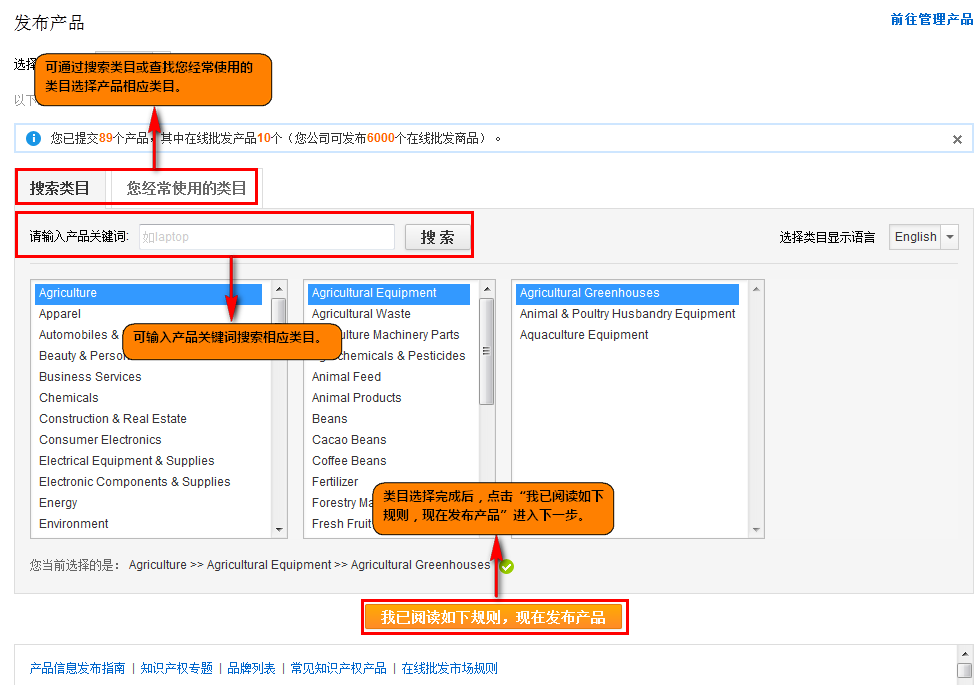The image size is (978, 685).
Task: Switch to 搜索类目 tab
Action: [60, 188]
